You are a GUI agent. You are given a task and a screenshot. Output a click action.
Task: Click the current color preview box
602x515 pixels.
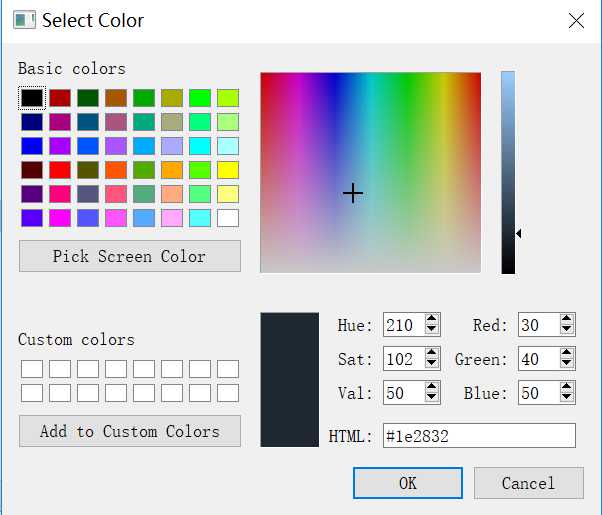pos(289,380)
